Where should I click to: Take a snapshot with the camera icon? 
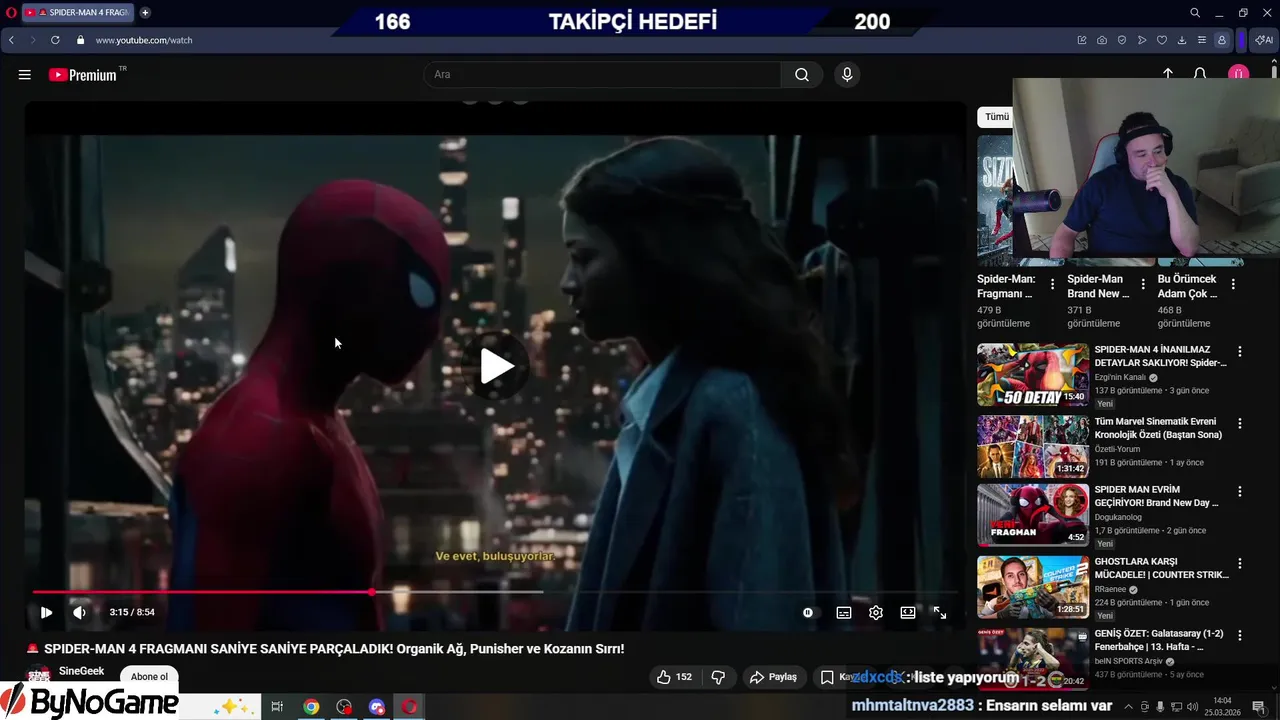tap(1102, 40)
